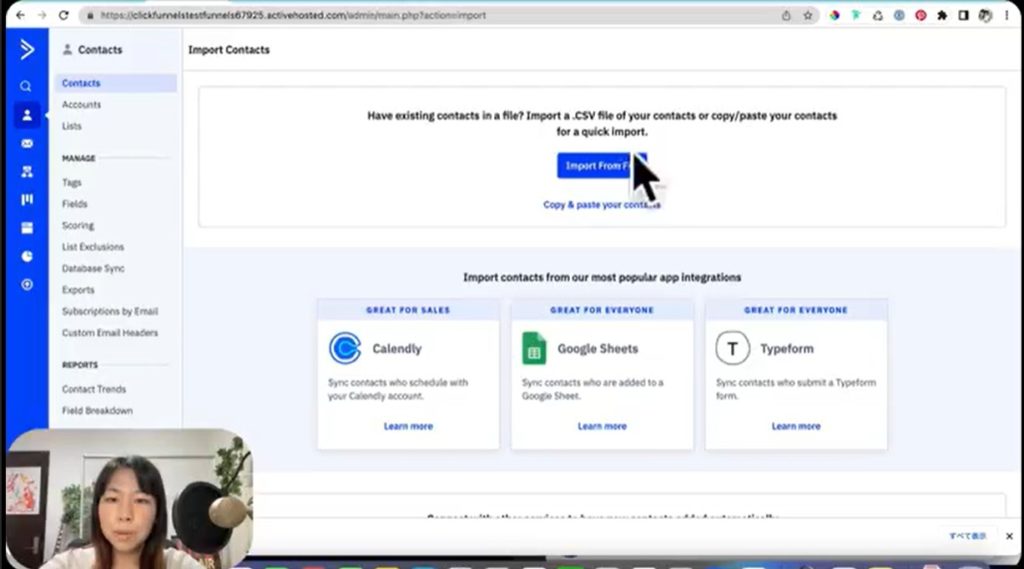Reload the page
Viewport: 1024px width, 569px height.
(64, 16)
